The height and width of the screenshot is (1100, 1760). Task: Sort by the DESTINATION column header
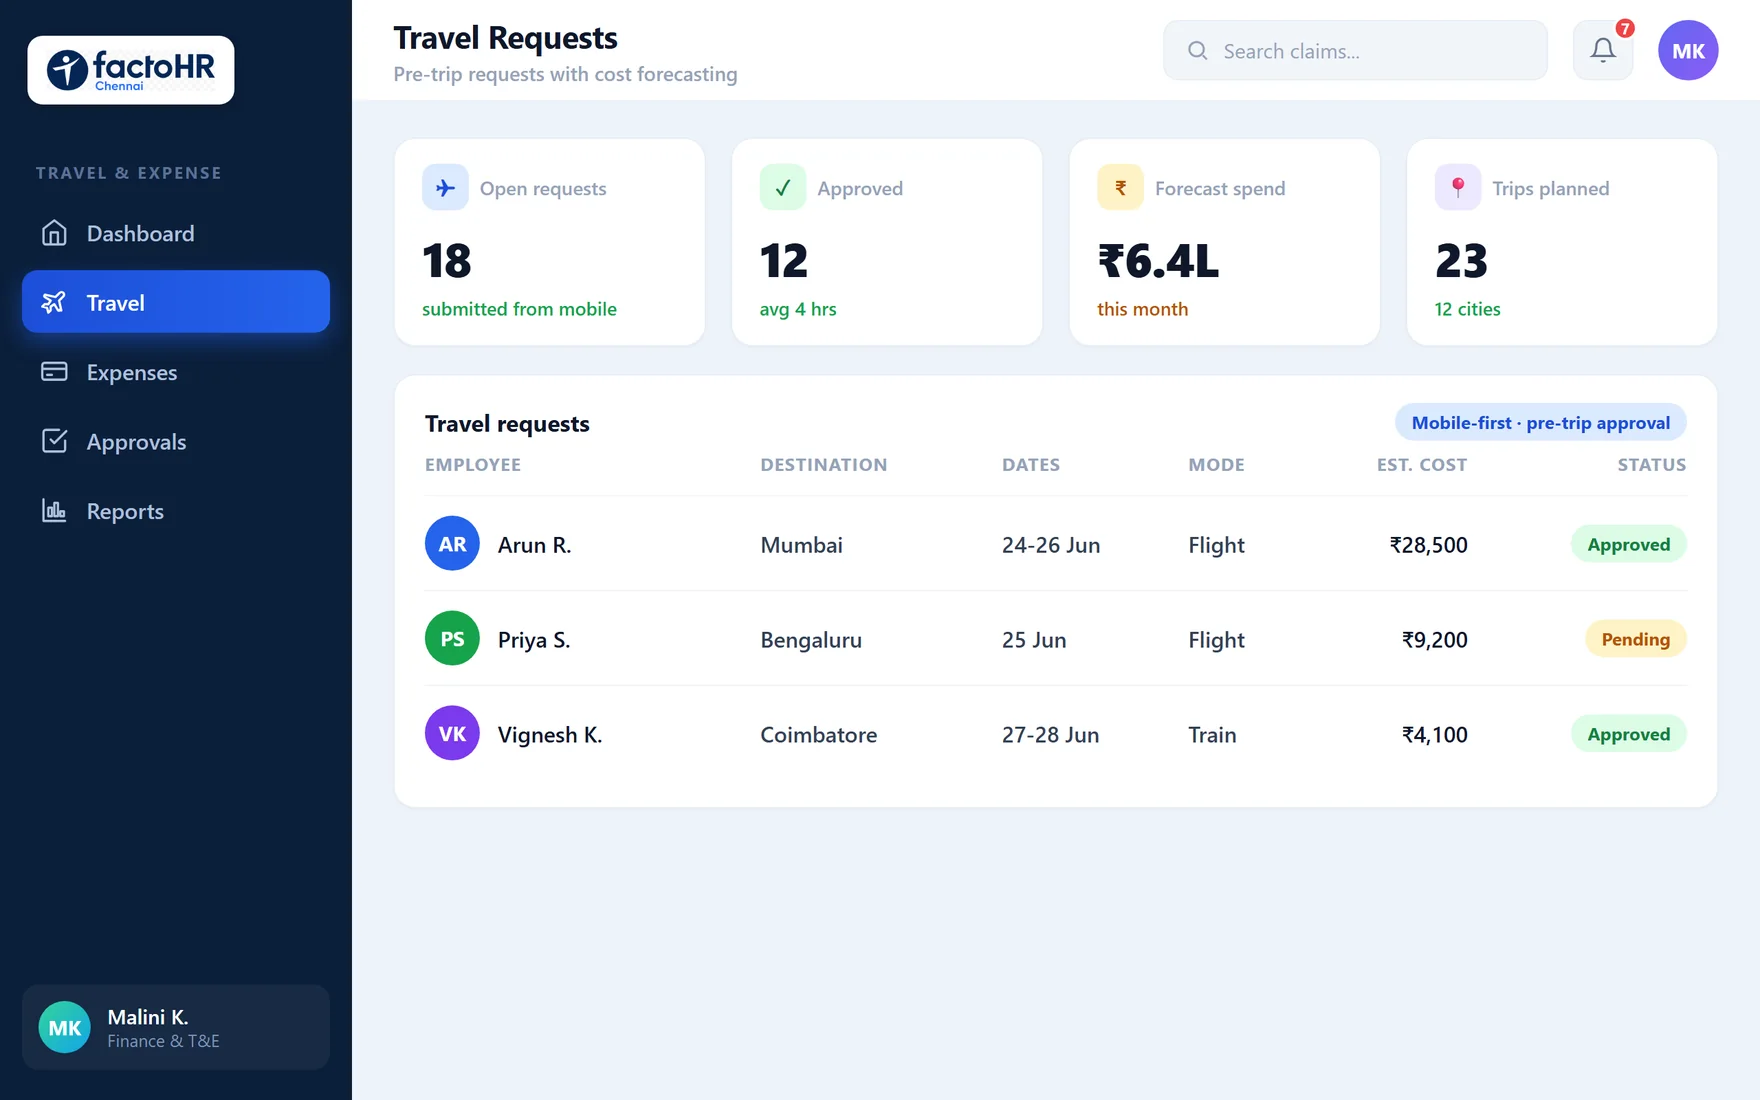[824, 465]
